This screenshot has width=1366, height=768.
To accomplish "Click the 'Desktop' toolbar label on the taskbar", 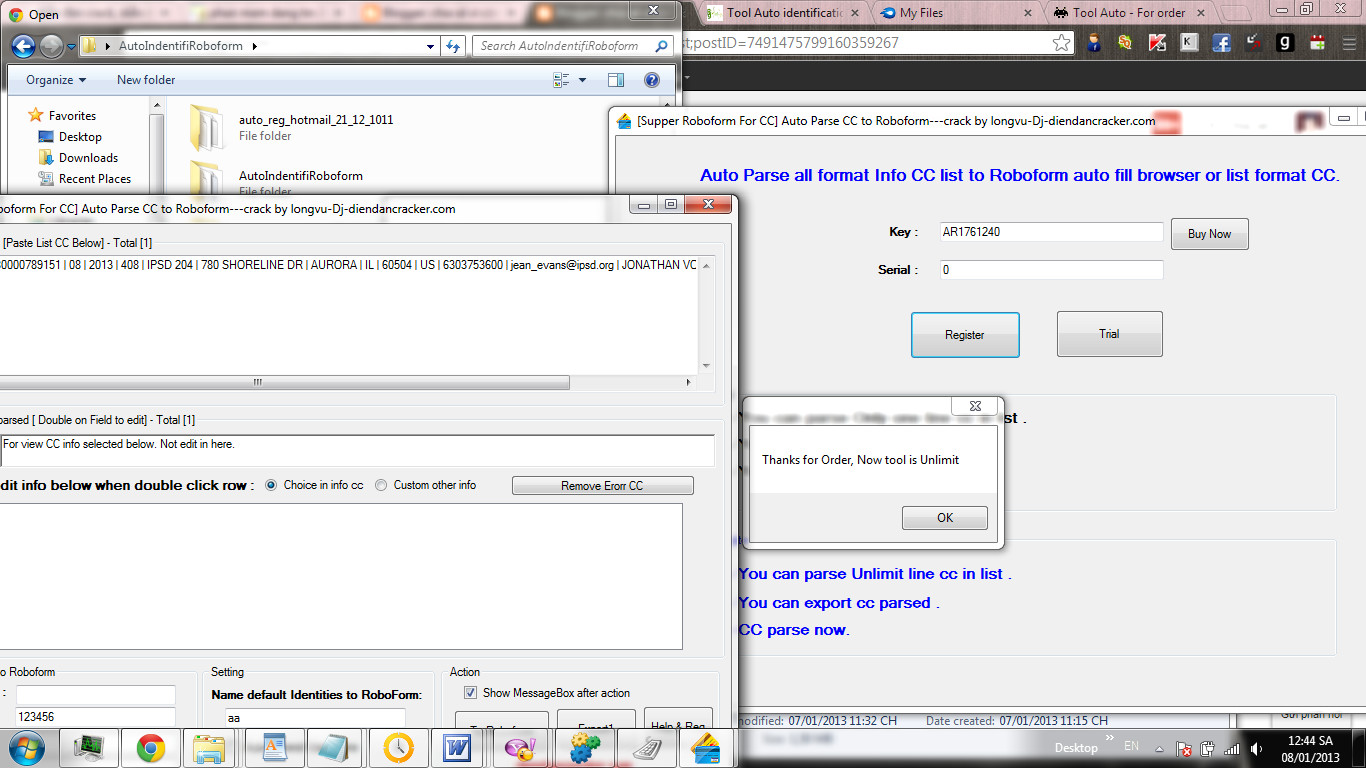I will tap(1076, 748).
